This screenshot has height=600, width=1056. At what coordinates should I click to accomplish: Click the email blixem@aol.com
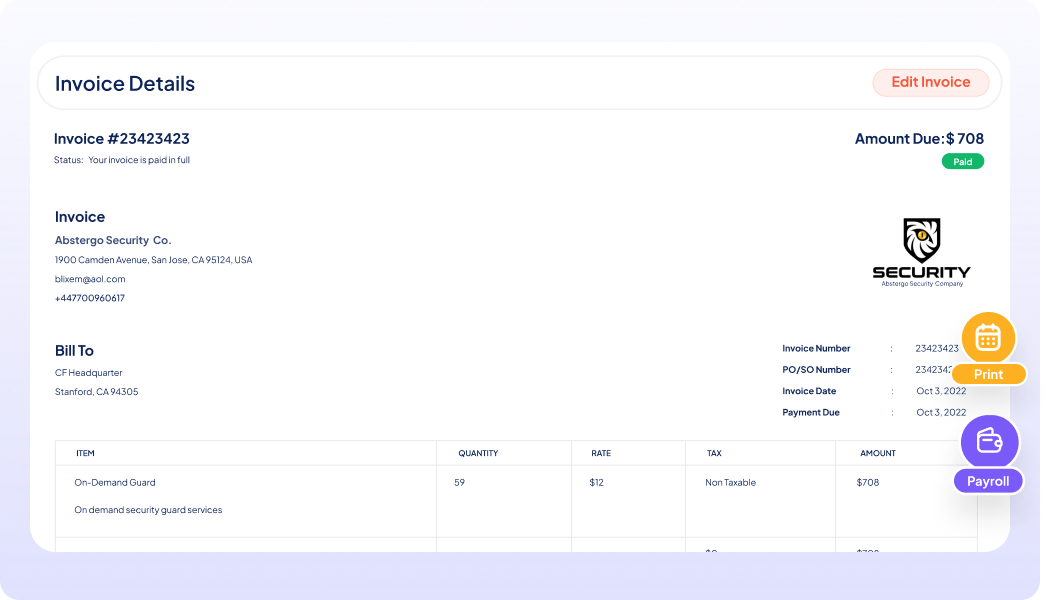point(90,279)
